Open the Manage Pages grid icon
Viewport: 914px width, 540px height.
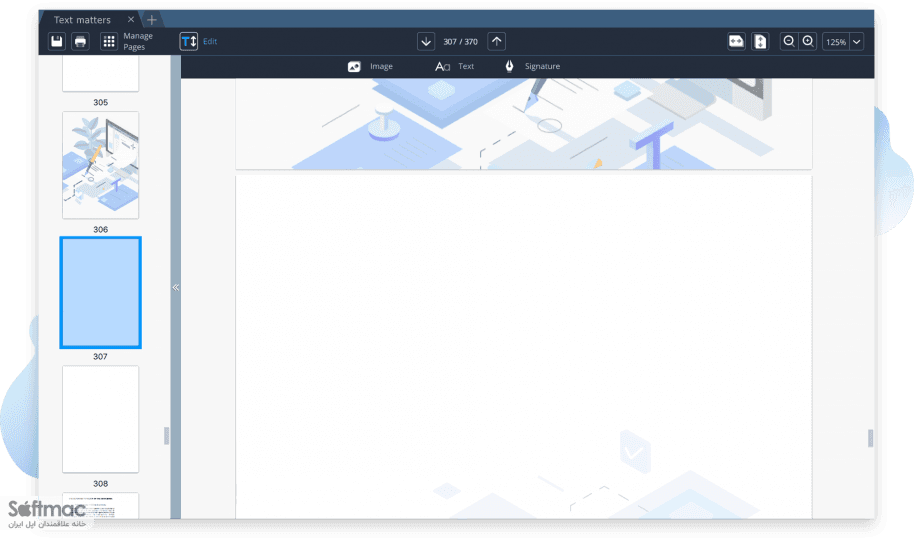point(108,41)
